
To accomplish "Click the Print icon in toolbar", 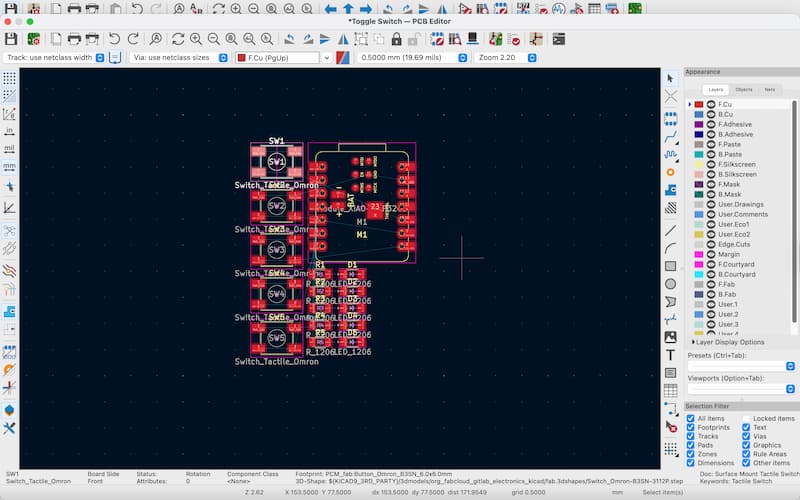I will 76,40.
